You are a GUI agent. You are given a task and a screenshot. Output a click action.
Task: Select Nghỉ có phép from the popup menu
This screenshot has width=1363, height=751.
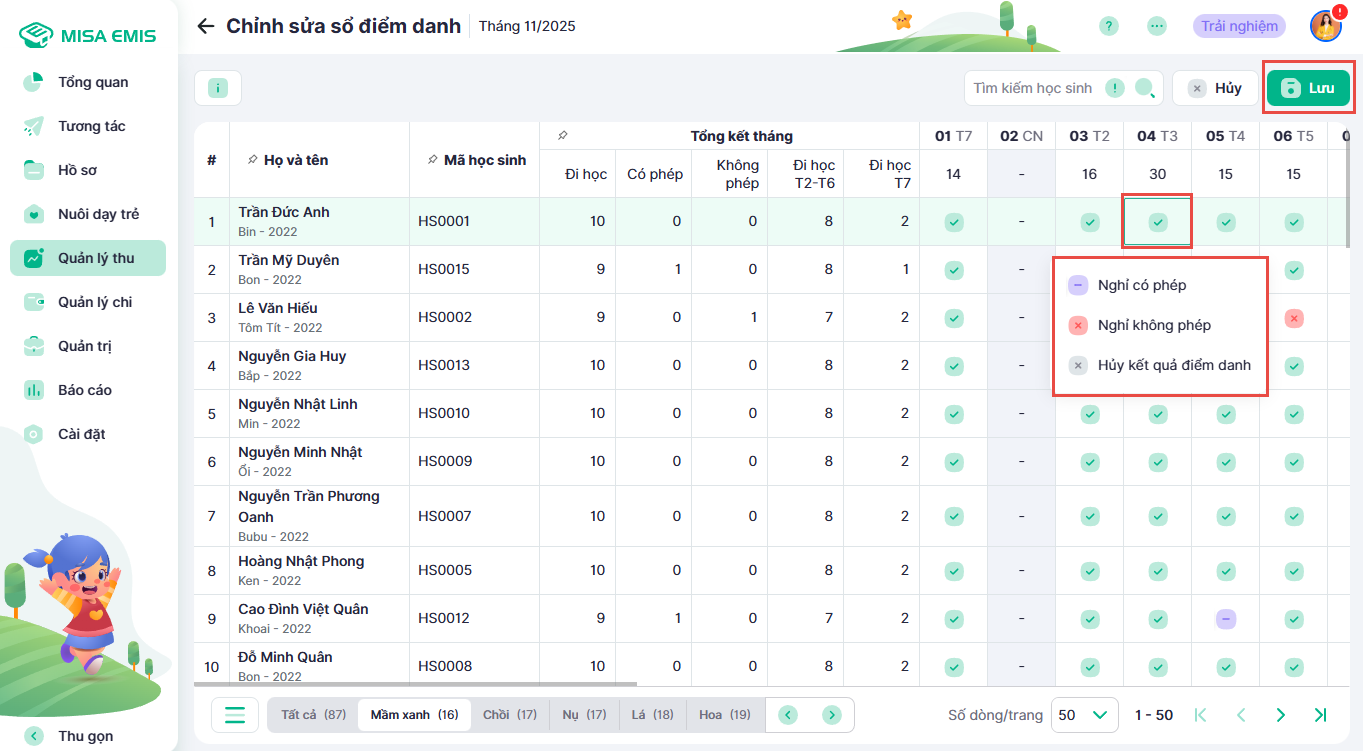[1141, 285]
